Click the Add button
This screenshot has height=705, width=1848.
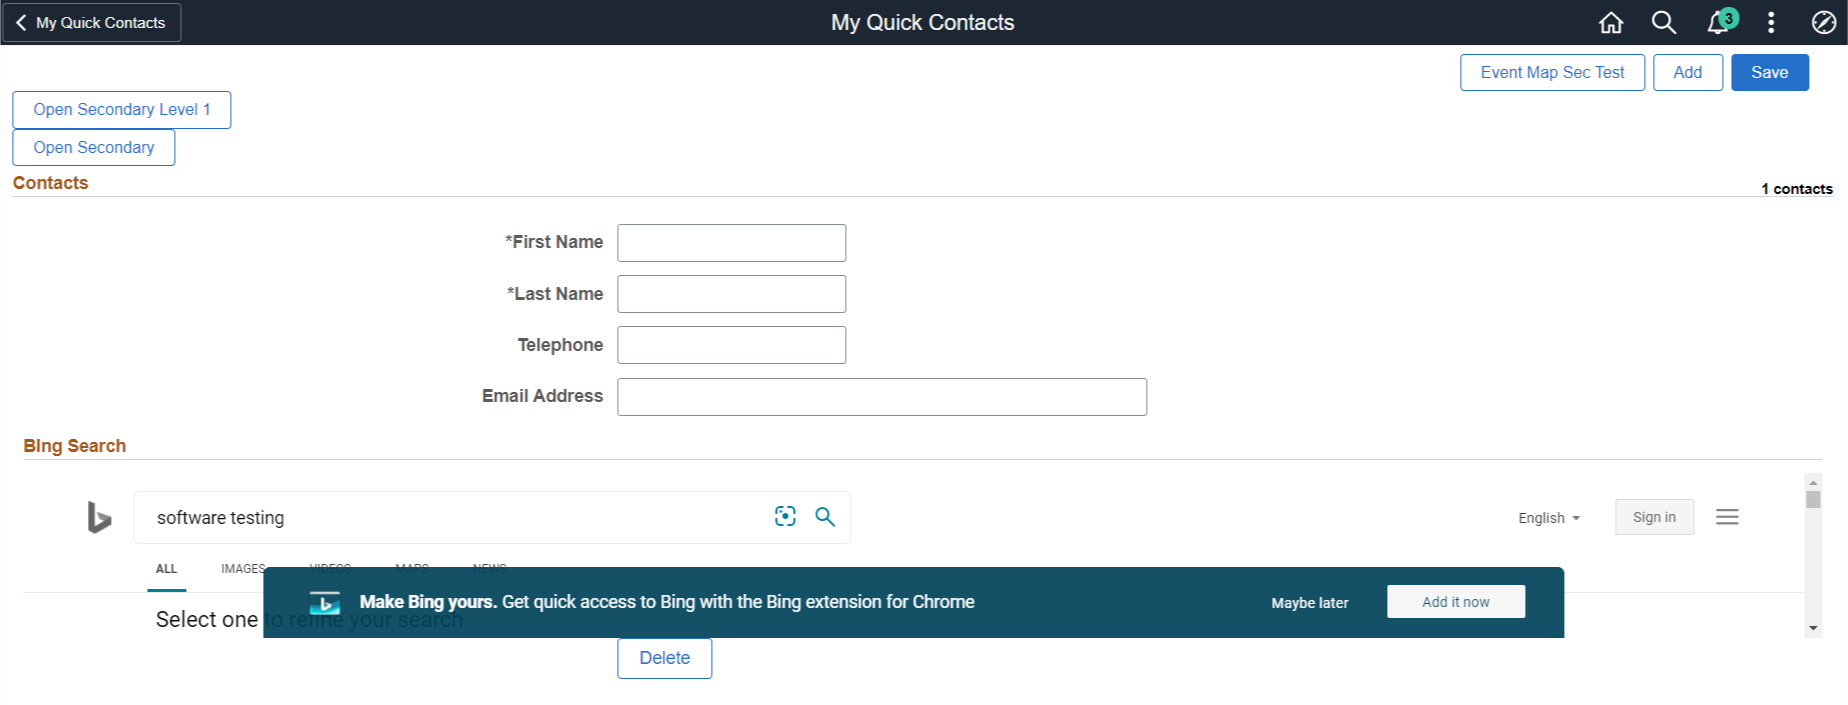click(x=1687, y=72)
